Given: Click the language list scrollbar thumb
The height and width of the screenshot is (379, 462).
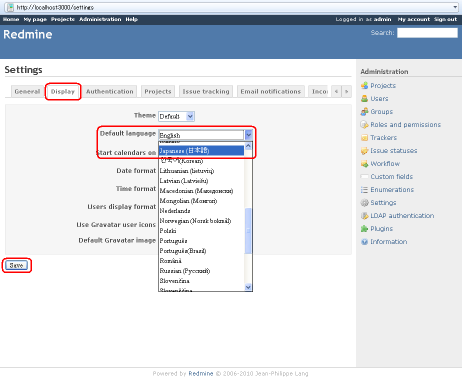Looking at the screenshot, I should tap(248, 231).
